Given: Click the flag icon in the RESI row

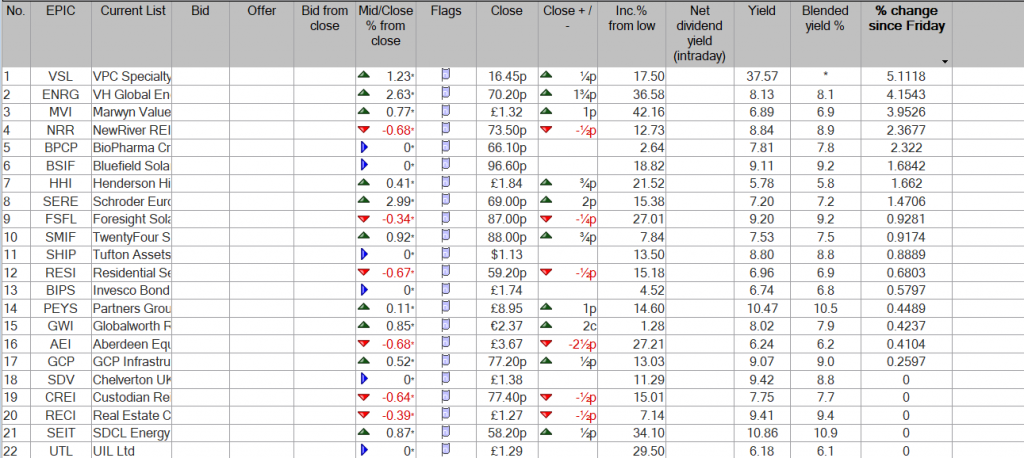Looking at the screenshot, I should click(446, 270).
